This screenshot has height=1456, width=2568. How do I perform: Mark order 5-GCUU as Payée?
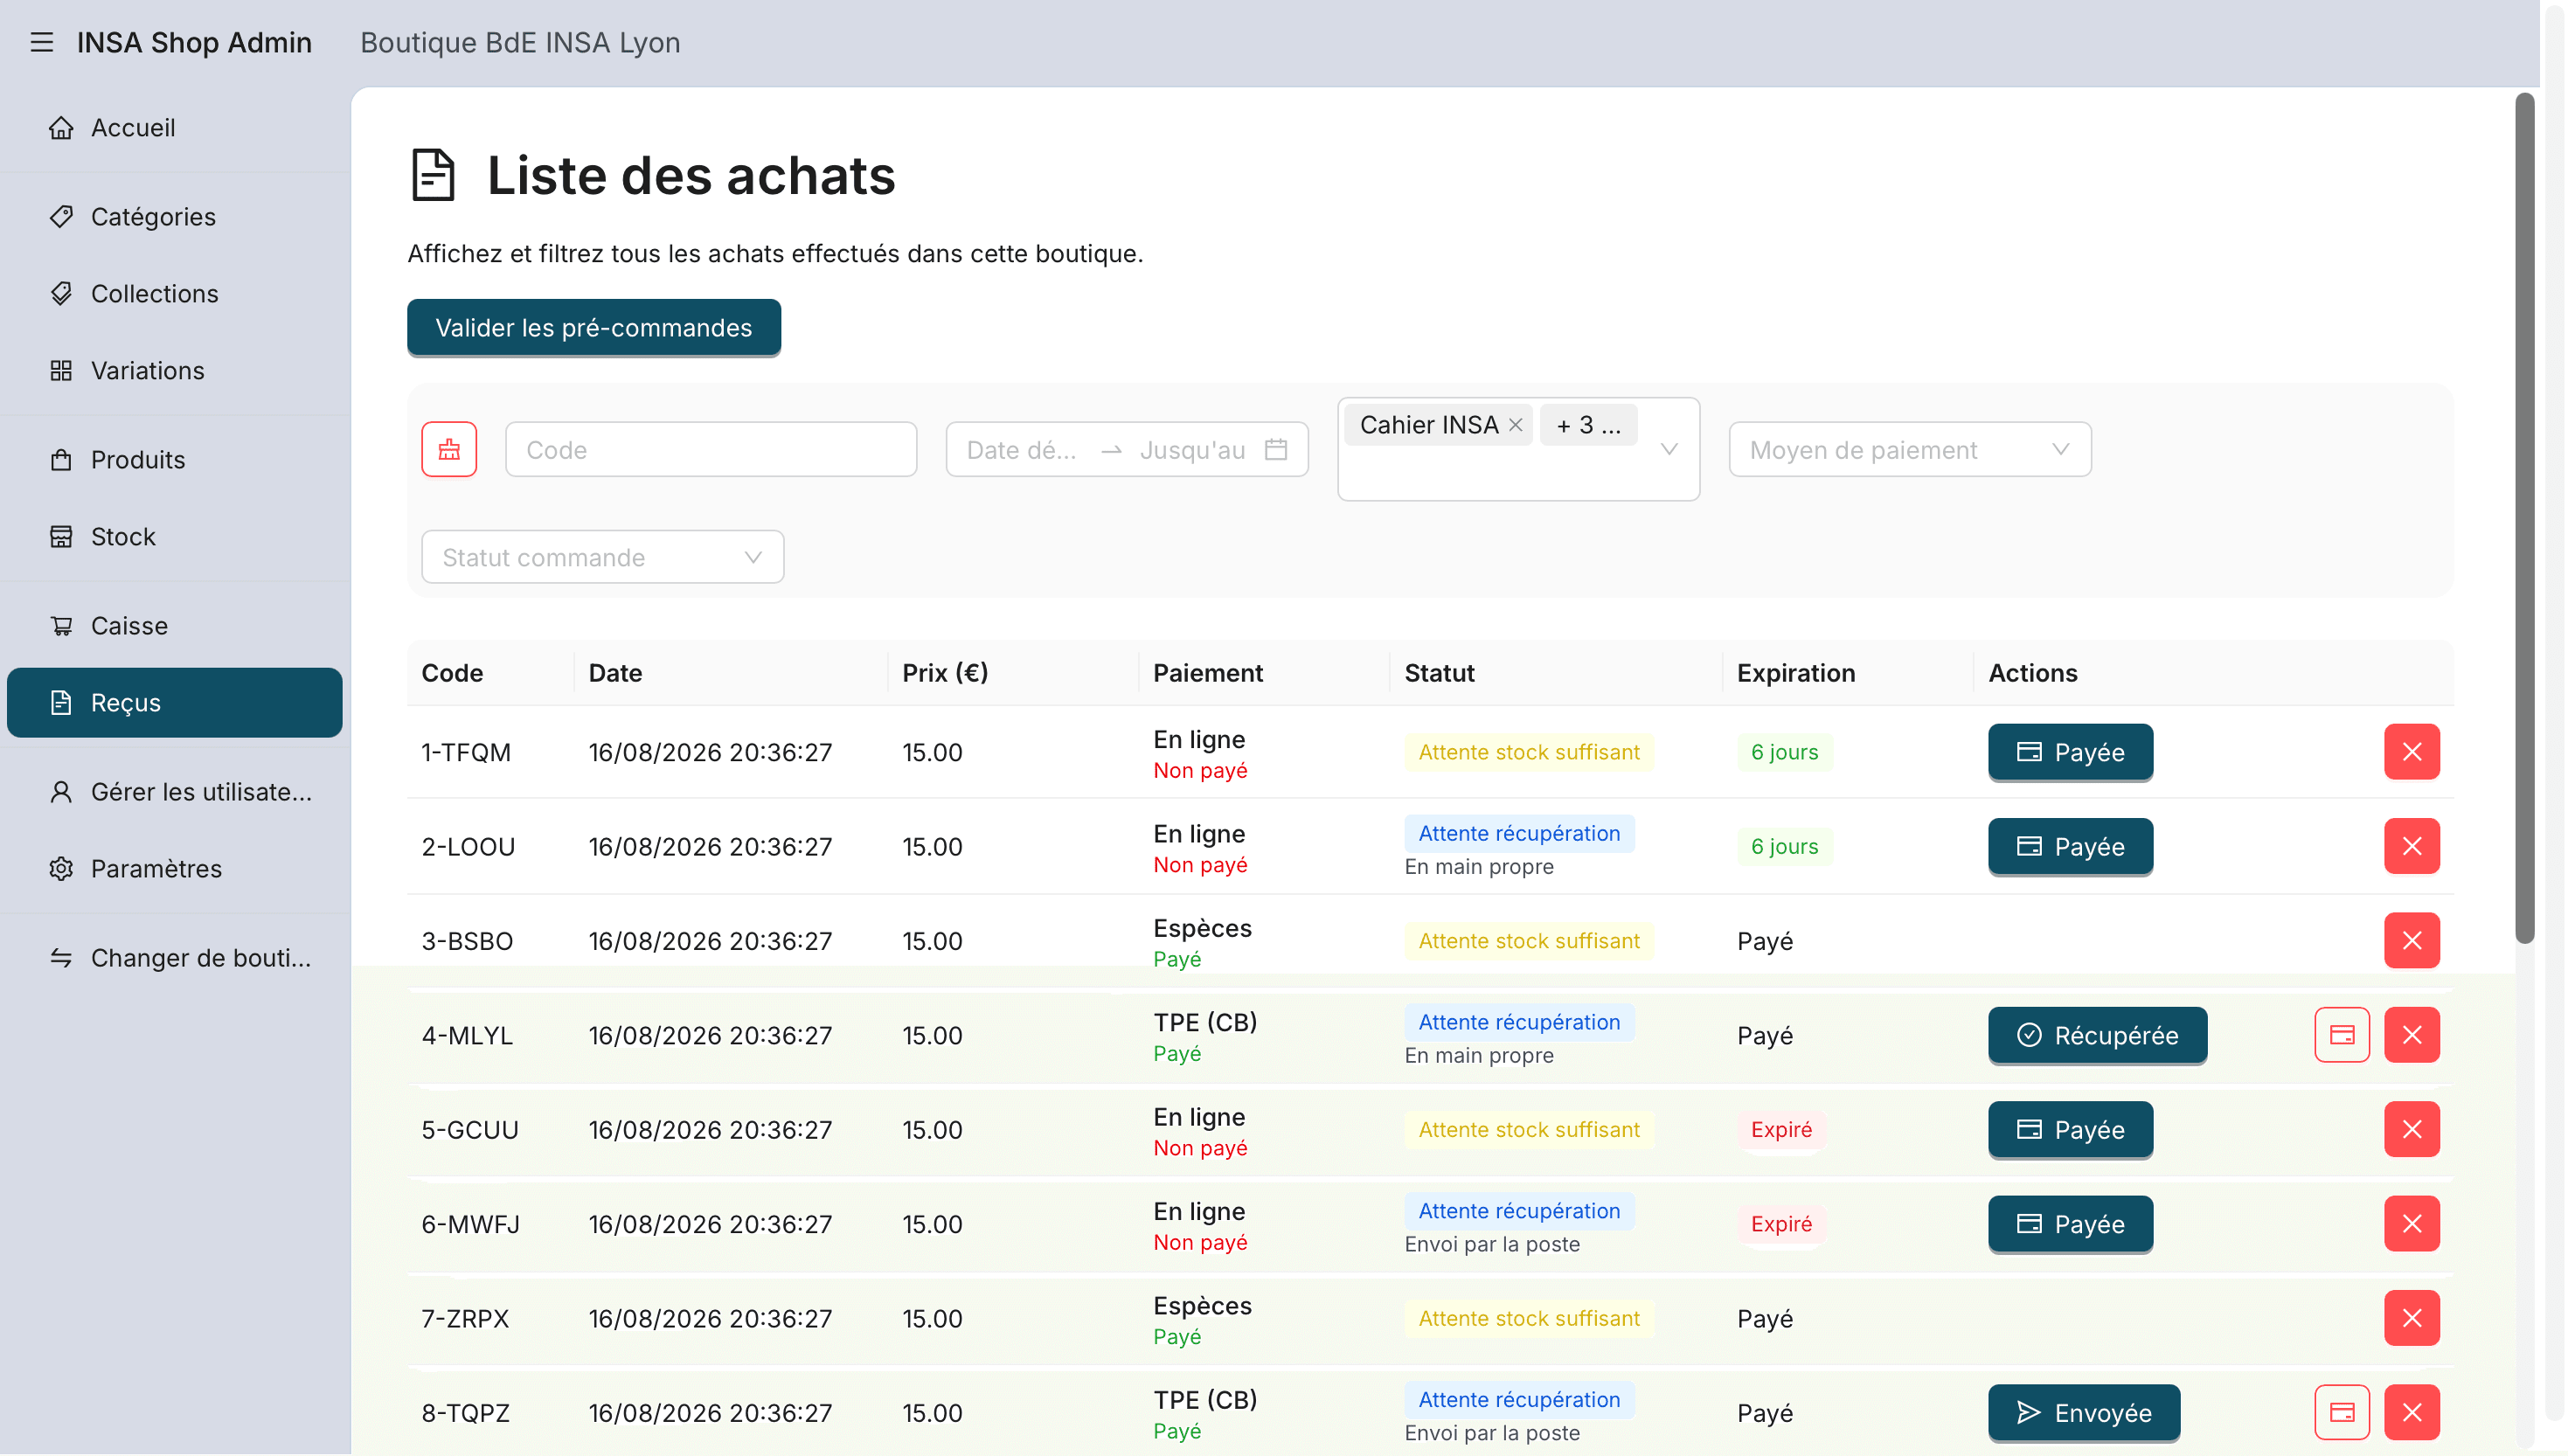2070,1130
